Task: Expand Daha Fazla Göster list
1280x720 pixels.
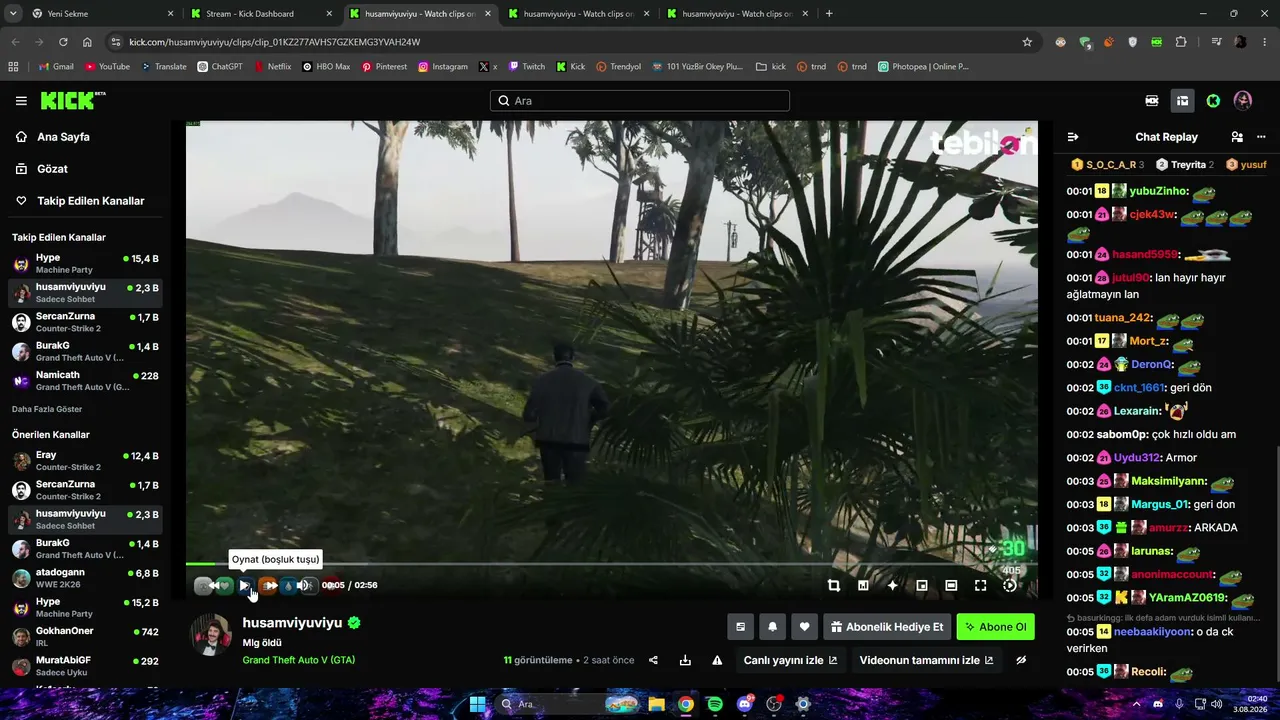Action: pos(47,409)
